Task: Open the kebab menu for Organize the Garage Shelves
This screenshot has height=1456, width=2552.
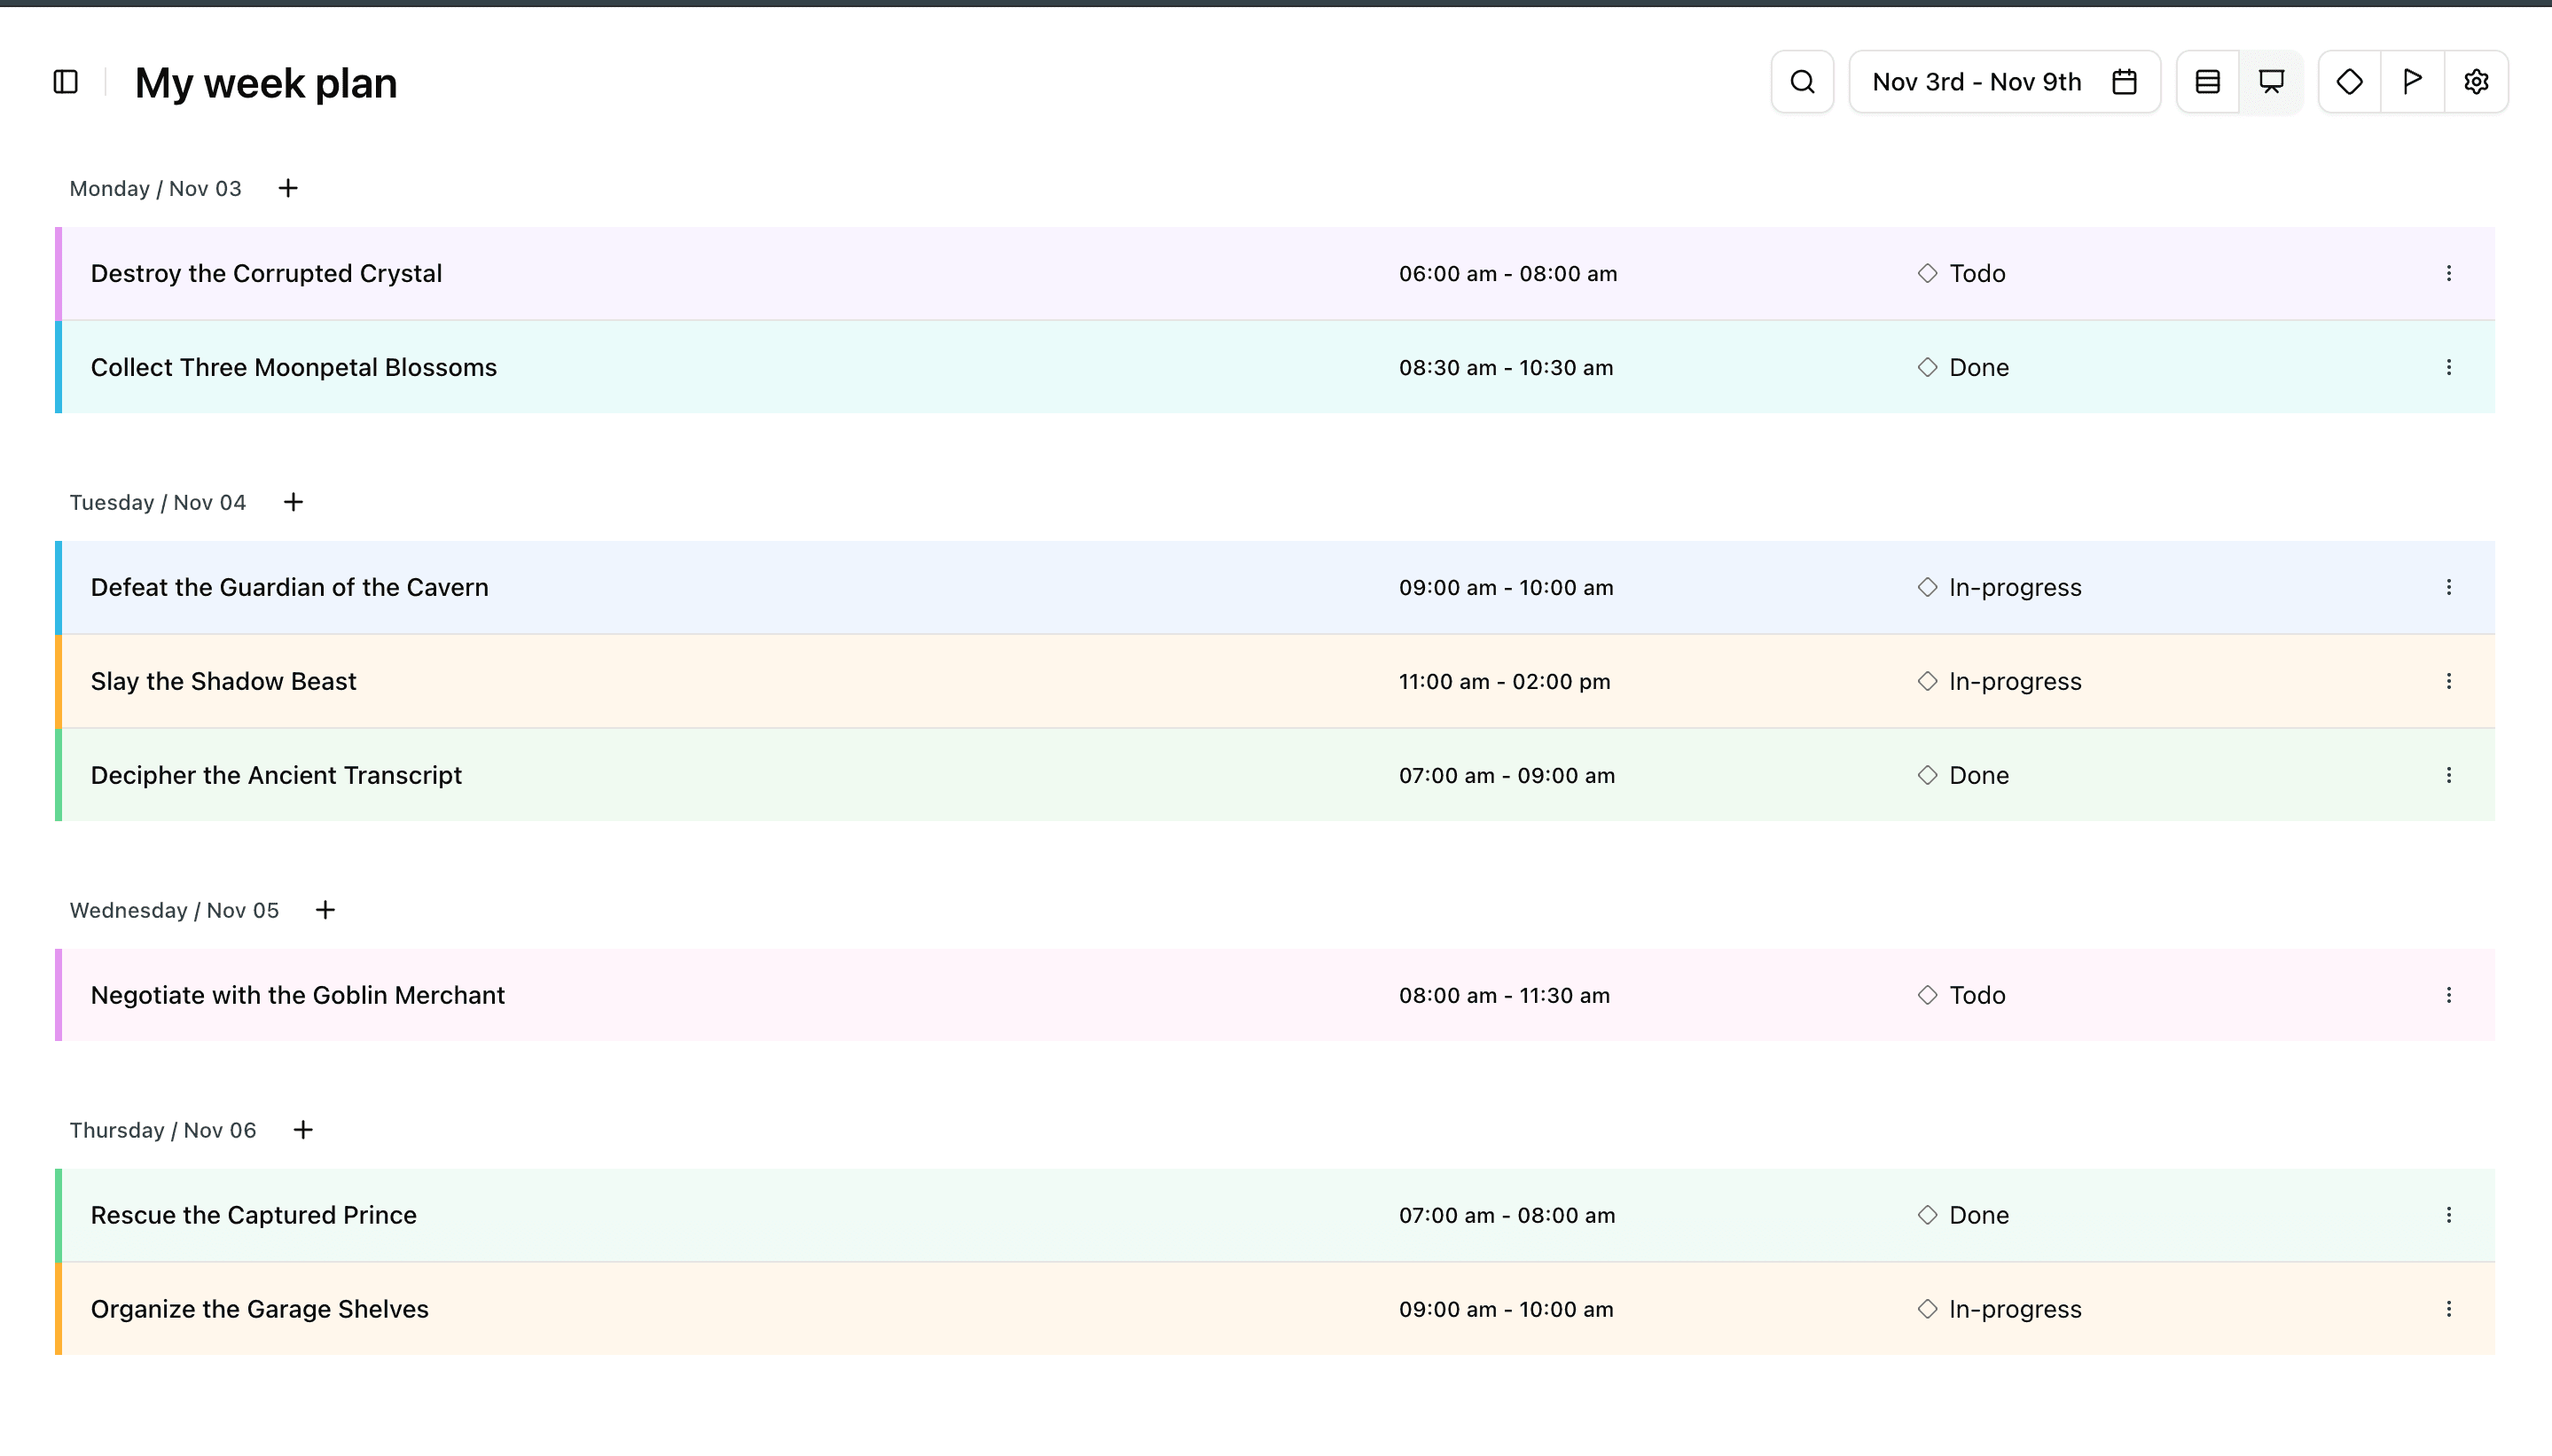Action: [x=2450, y=1308]
